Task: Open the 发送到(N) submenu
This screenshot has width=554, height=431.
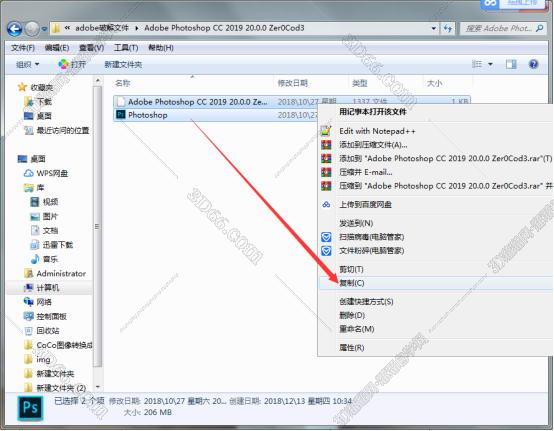Action: [356, 223]
